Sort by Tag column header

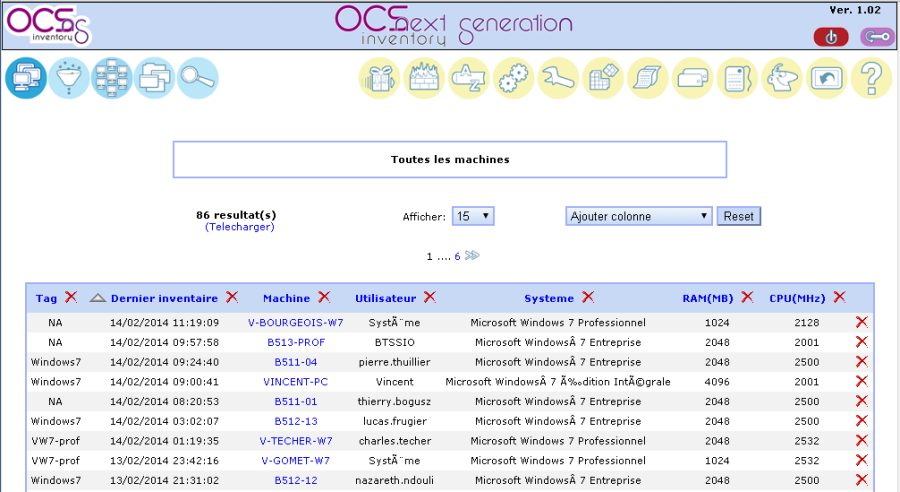46,299
